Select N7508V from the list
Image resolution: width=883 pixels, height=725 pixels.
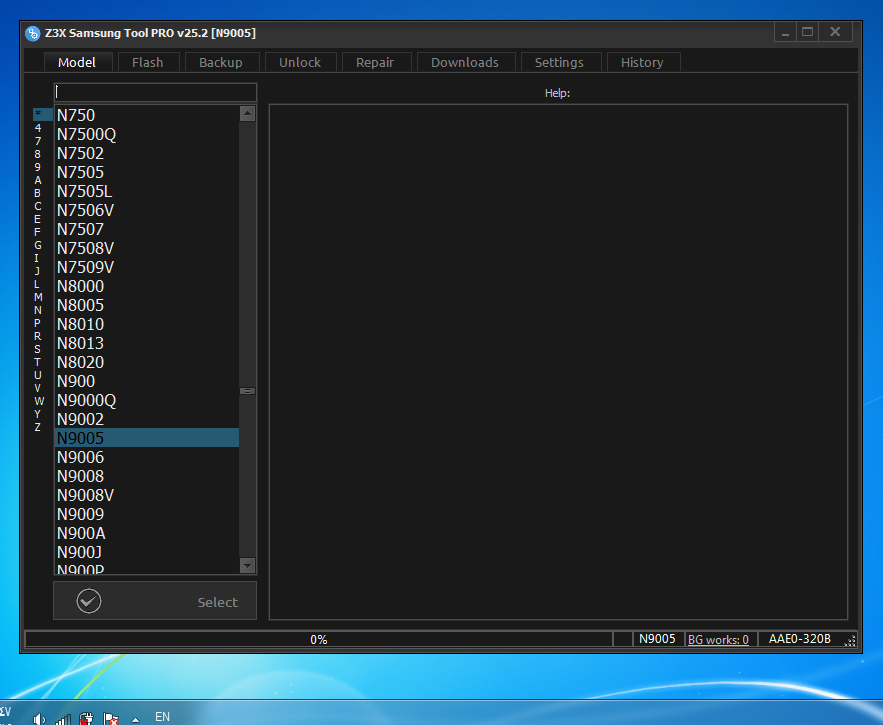(x=147, y=248)
